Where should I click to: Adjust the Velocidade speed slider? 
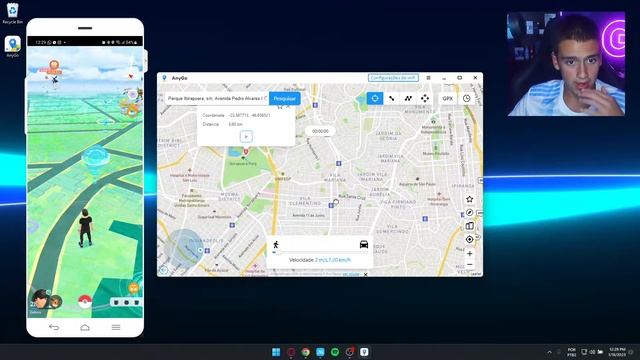[320, 253]
